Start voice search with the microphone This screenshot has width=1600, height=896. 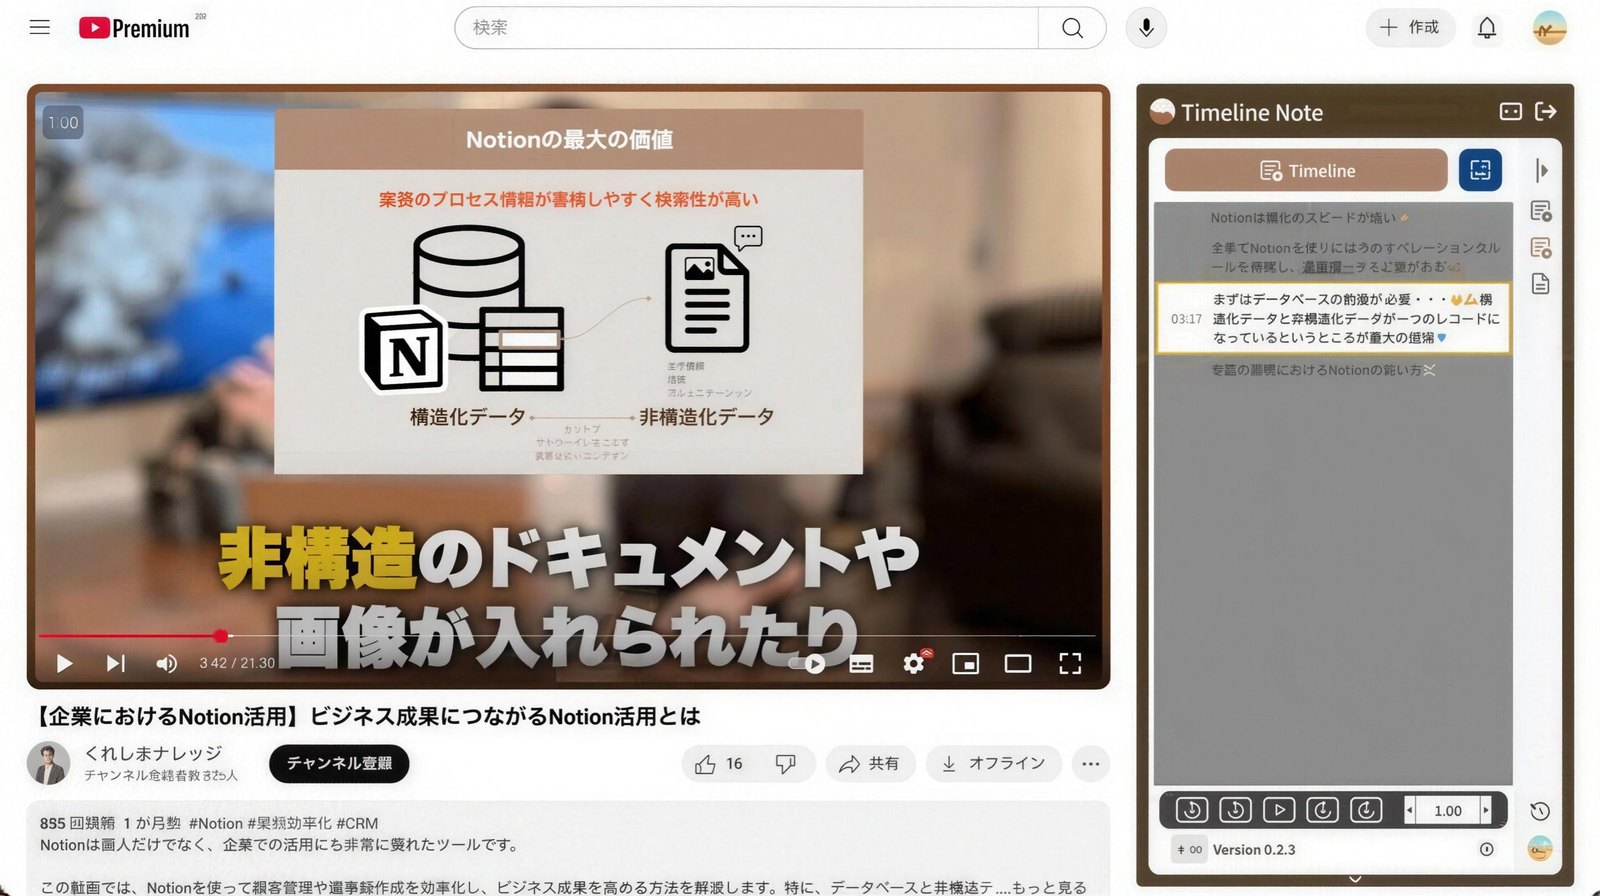1146,28
